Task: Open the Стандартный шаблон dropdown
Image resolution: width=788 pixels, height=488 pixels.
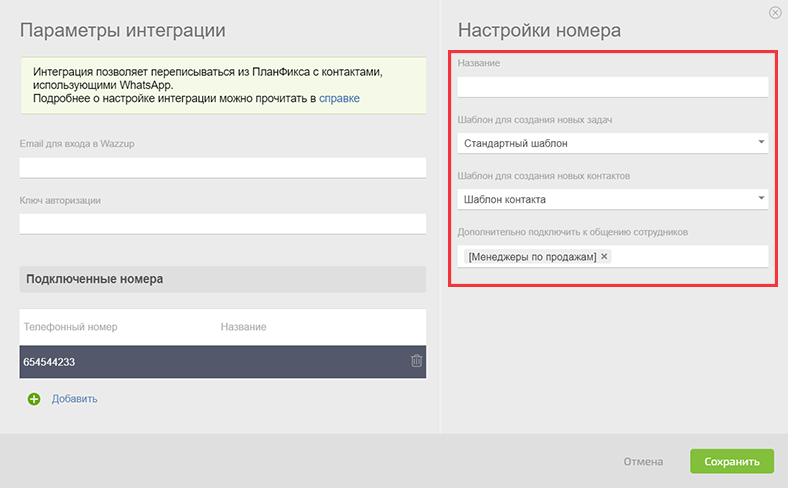Action: point(613,143)
